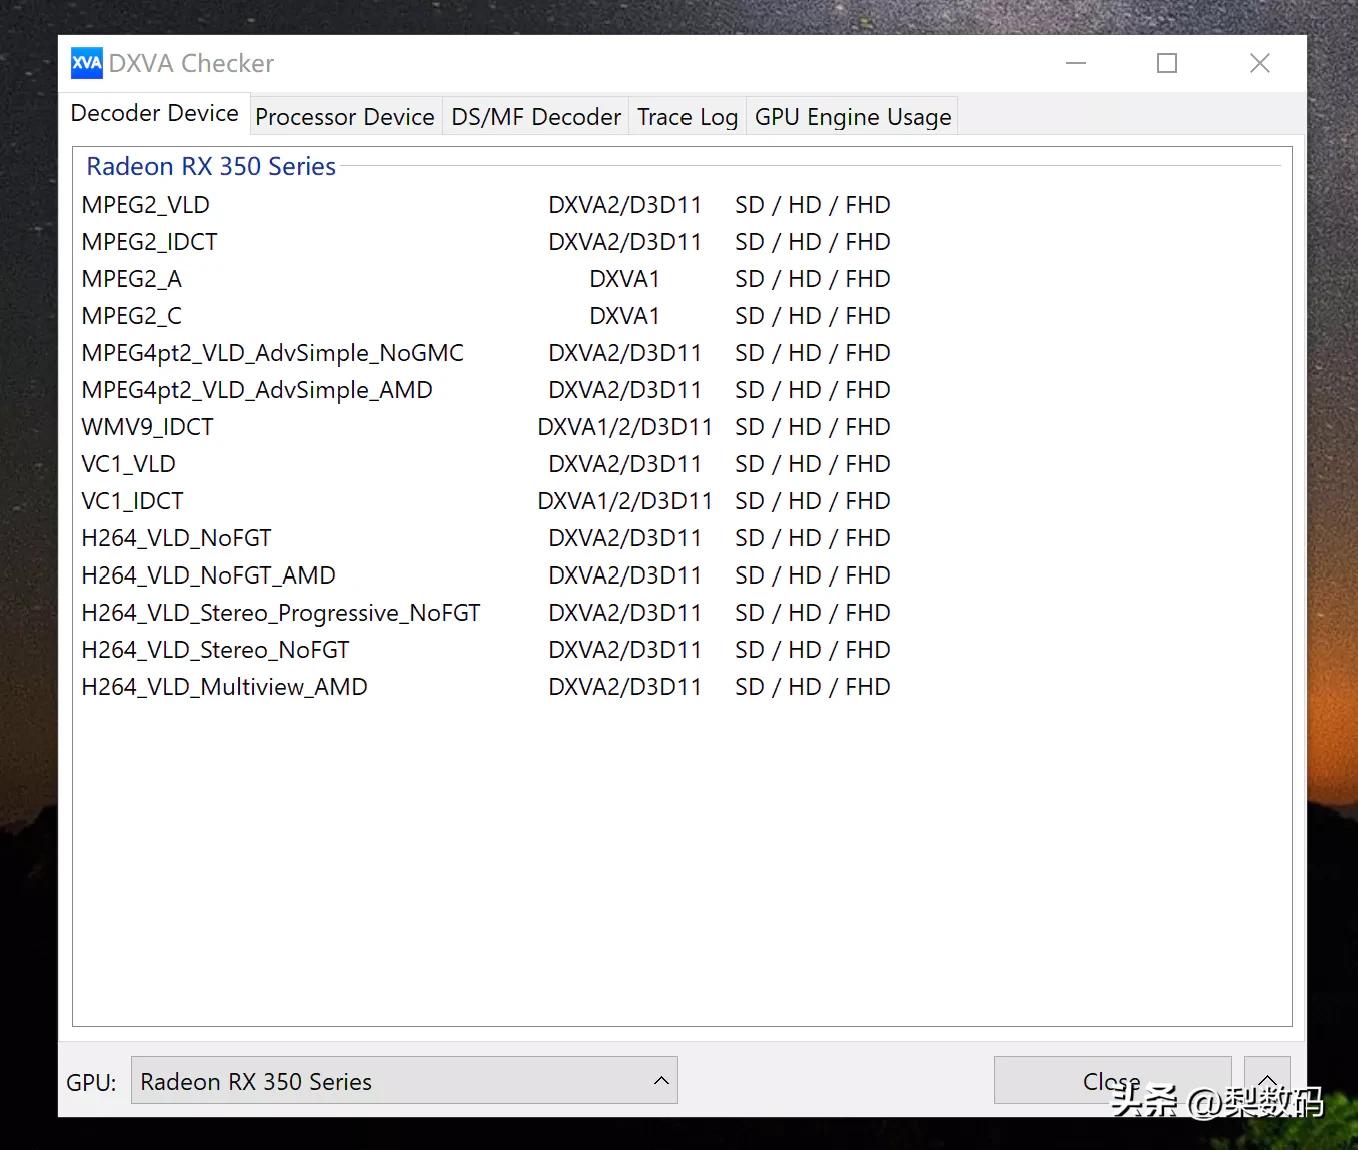Select the H264_VLD_NoFGT decoder row
The width and height of the screenshot is (1358, 1150).
tap(176, 538)
